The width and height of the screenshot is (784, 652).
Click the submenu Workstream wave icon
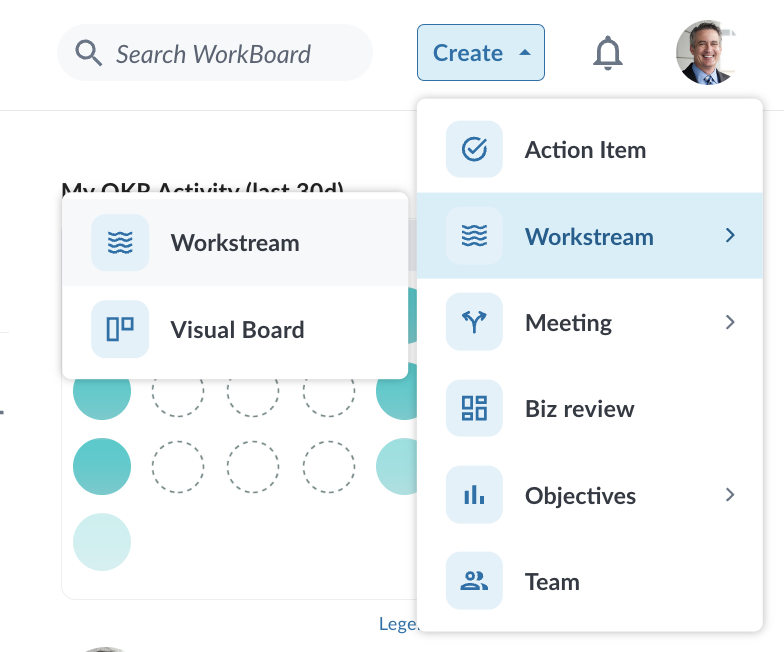click(x=120, y=242)
